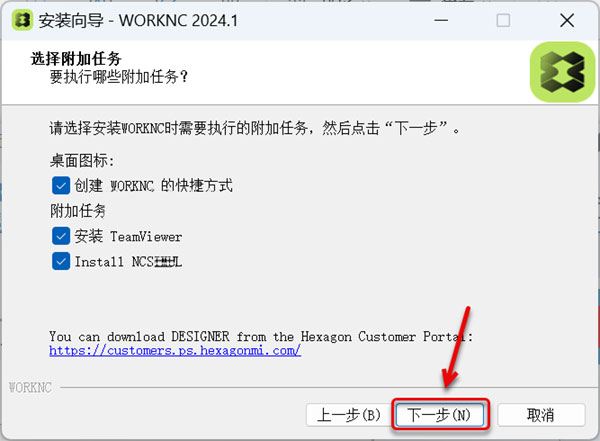This screenshot has width=600, height=441.
Task: Minimize the WORKNC setup wizard window
Action: click(x=441, y=20)
